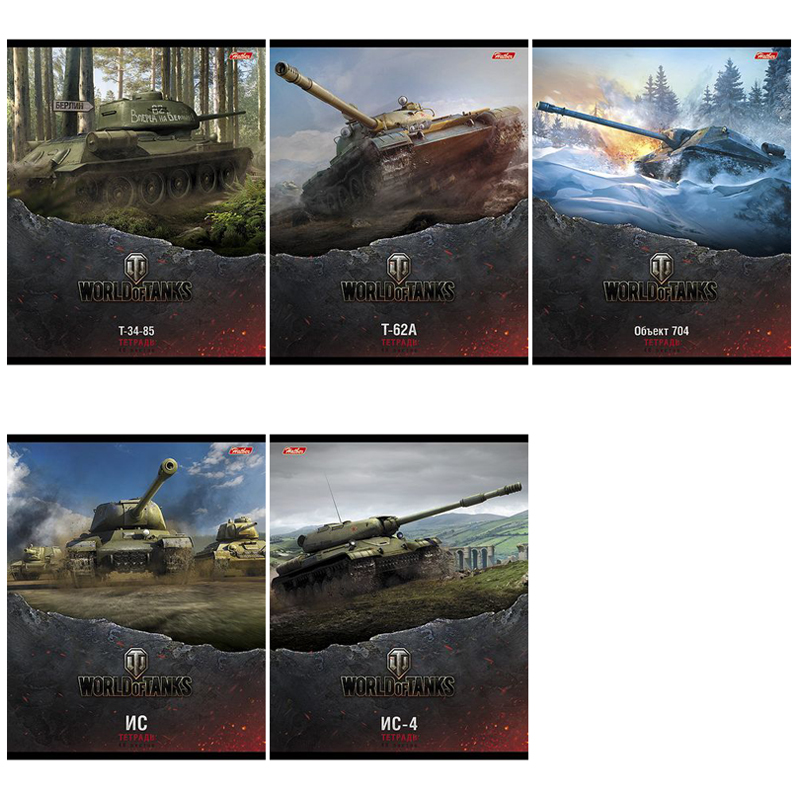Open the Объект 704 notebook cover thumbnail
Screen dimensions: 800x800
[661, 202]
